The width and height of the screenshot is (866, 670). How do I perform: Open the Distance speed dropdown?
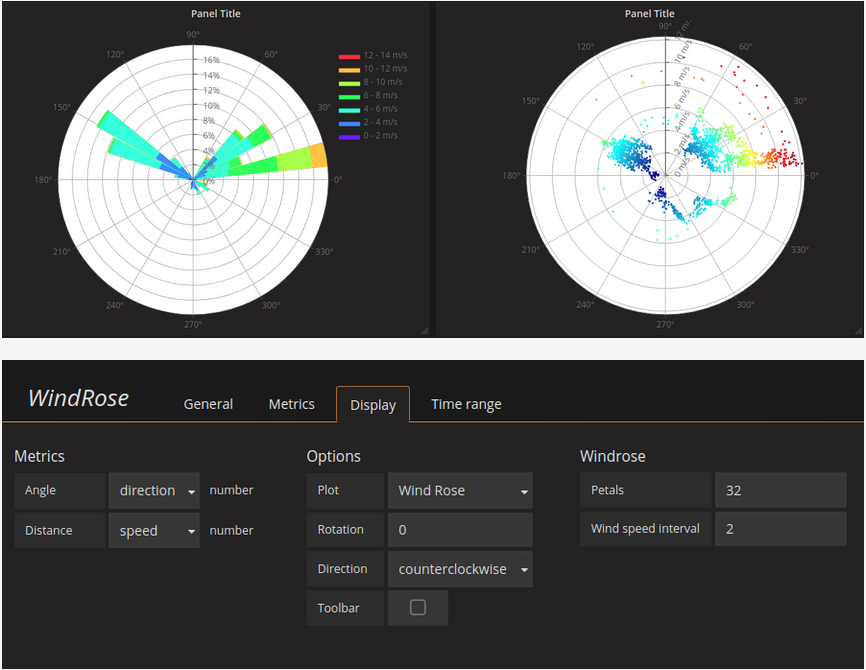tap(154, 529)
